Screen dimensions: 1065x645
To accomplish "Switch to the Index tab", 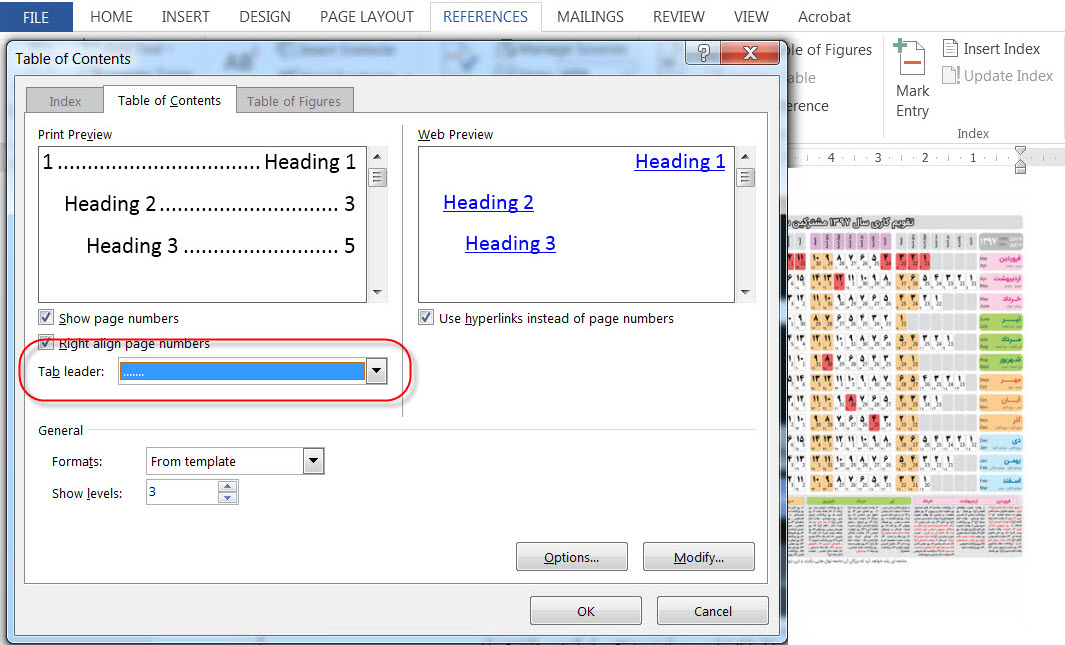I will click(65, 101).
